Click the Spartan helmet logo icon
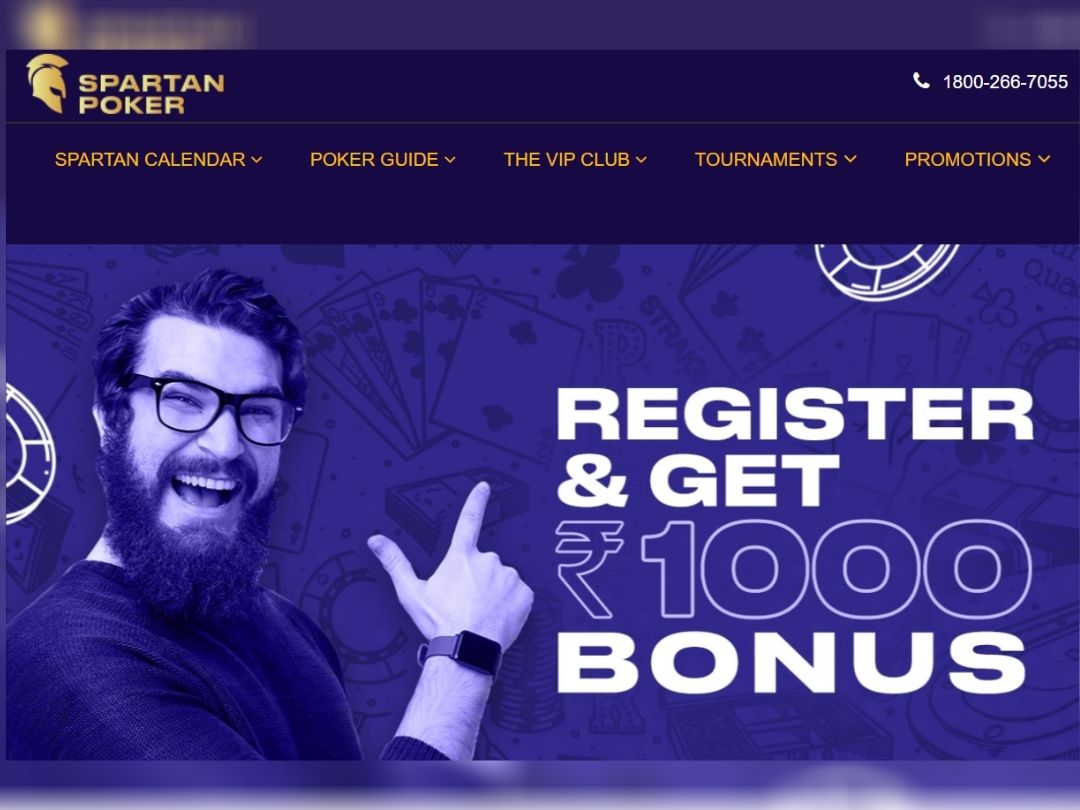This screenshot has height=810, width=1080. pyautogui.click(x=47, y=83)
